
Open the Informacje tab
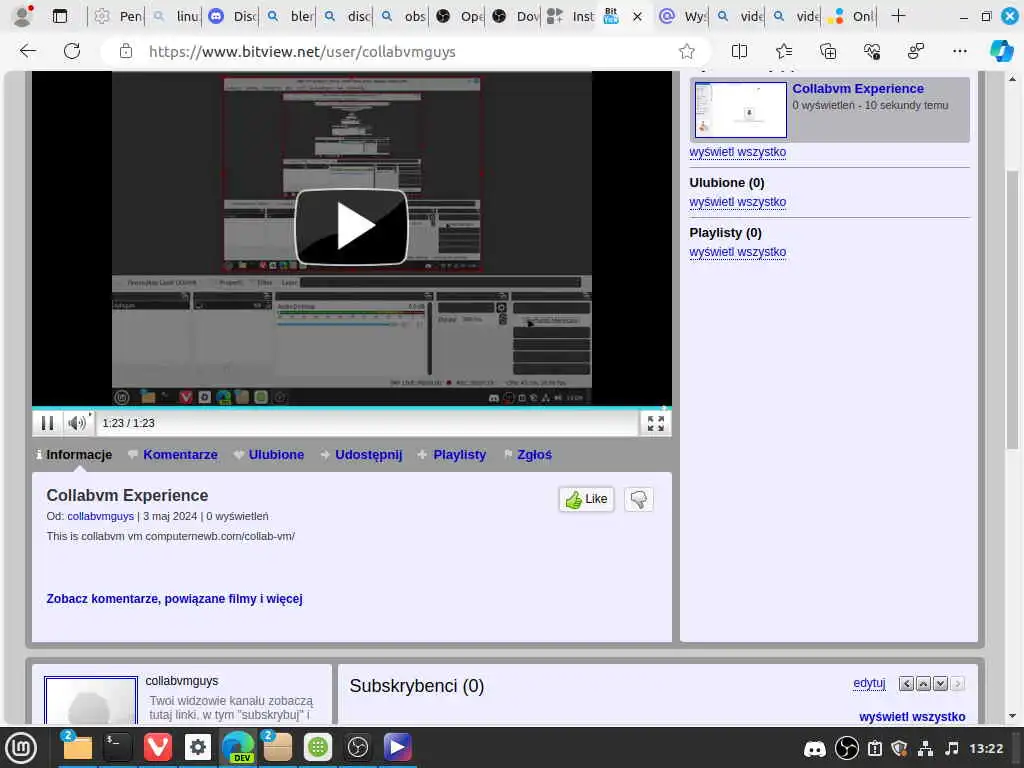(x=78, y=455)
